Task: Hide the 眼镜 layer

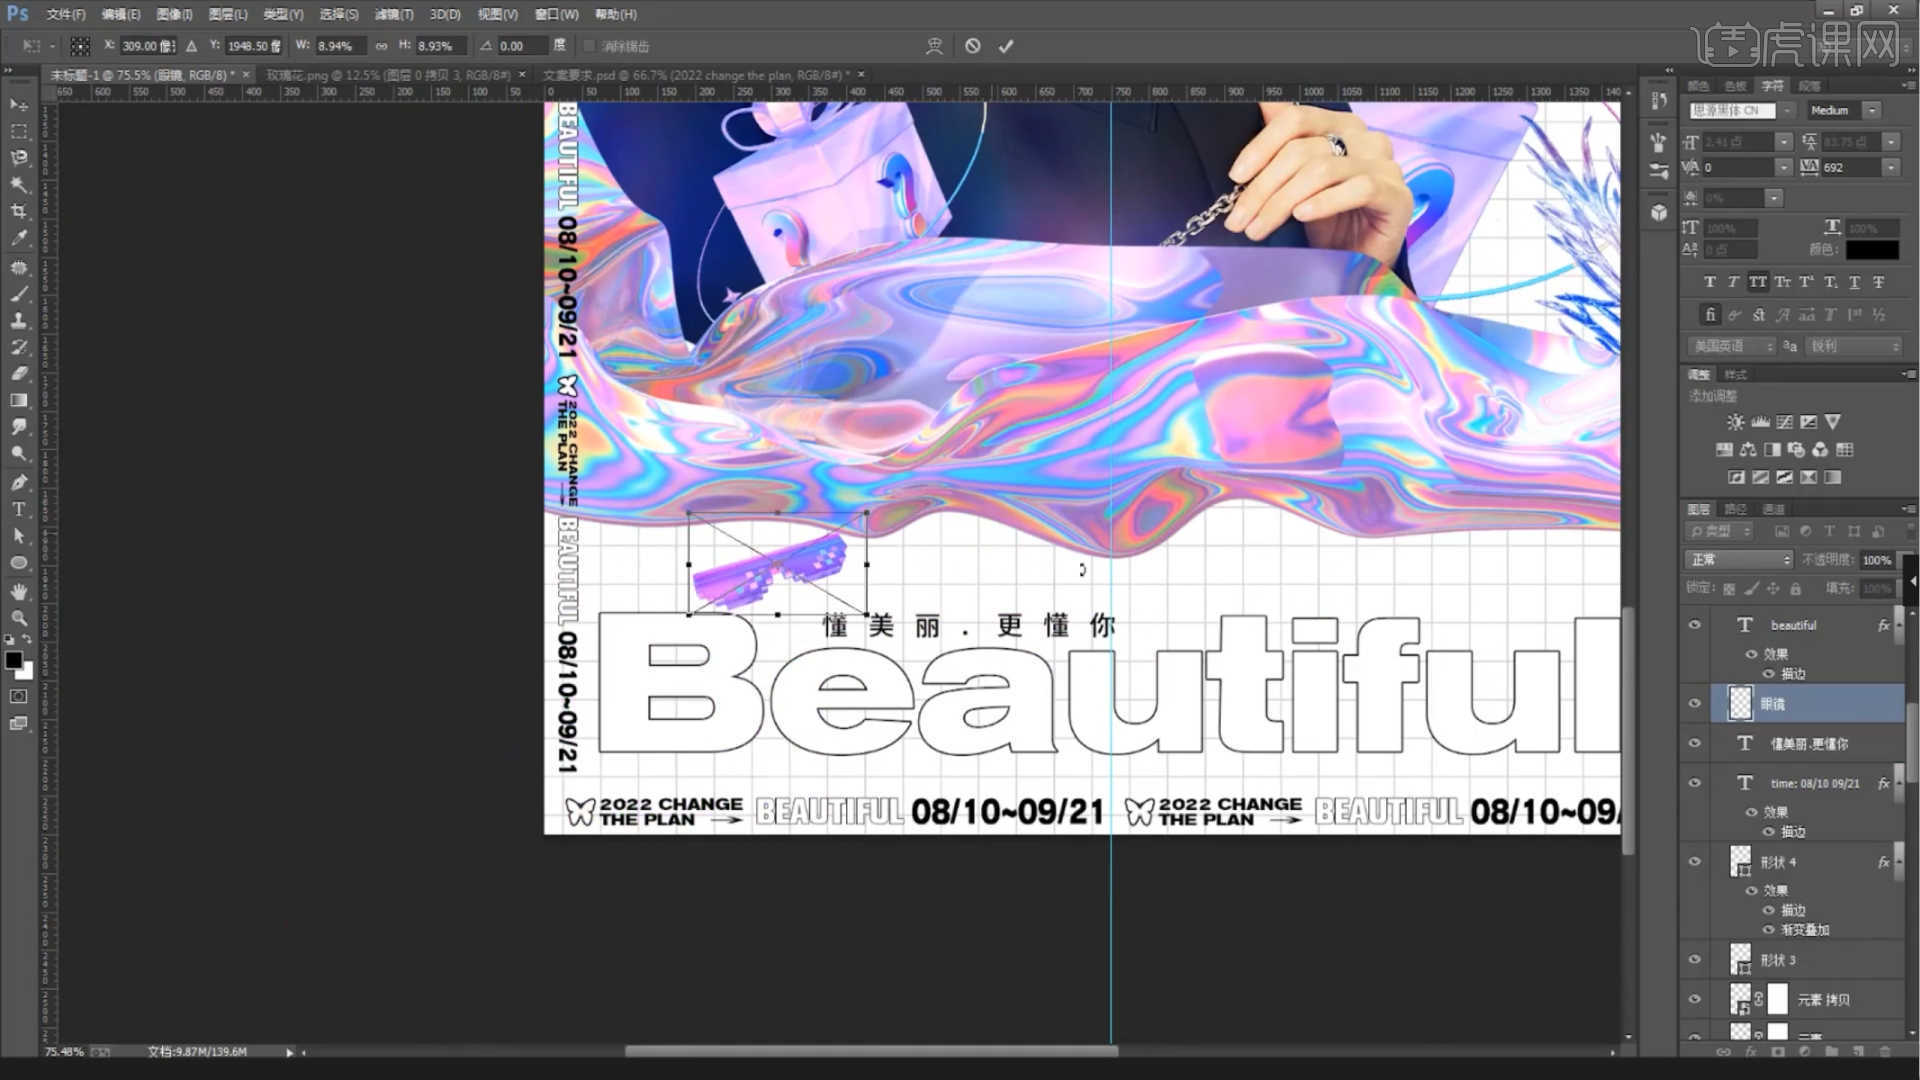Action: coord(1694,703)
